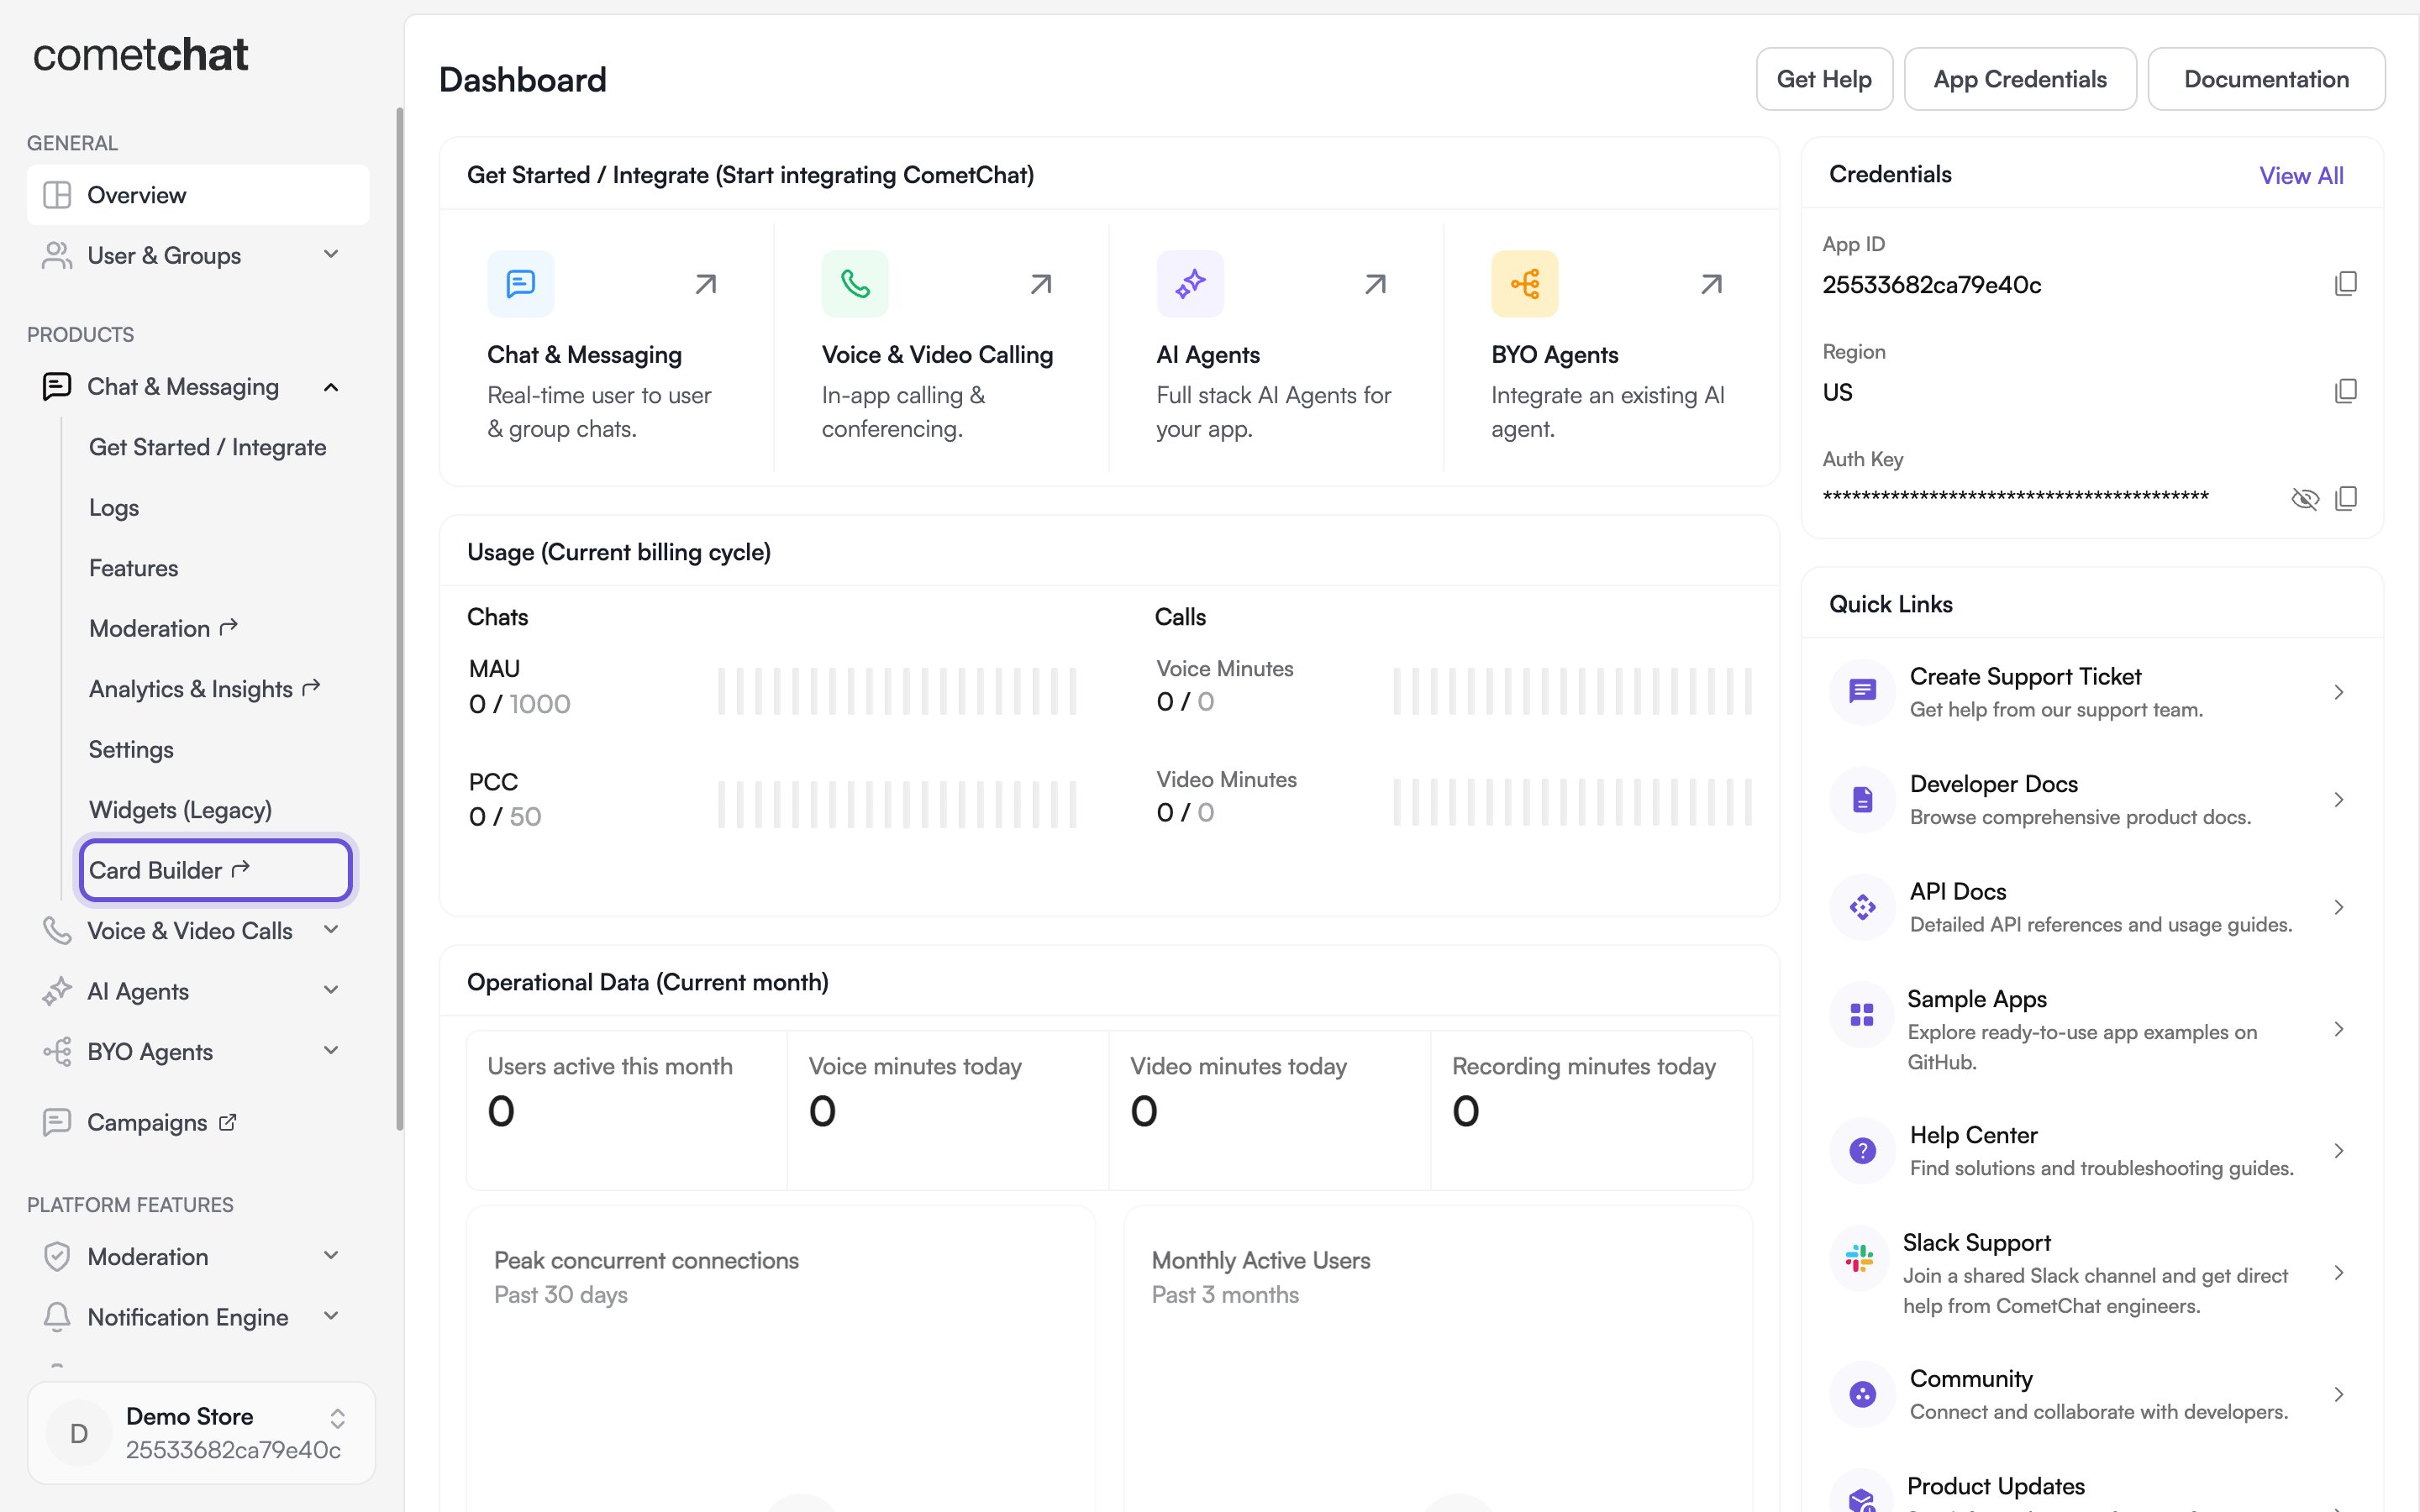Click the Notification Engine bell icon
The image size is (2420, 1512).
(x=57, y=1317)
